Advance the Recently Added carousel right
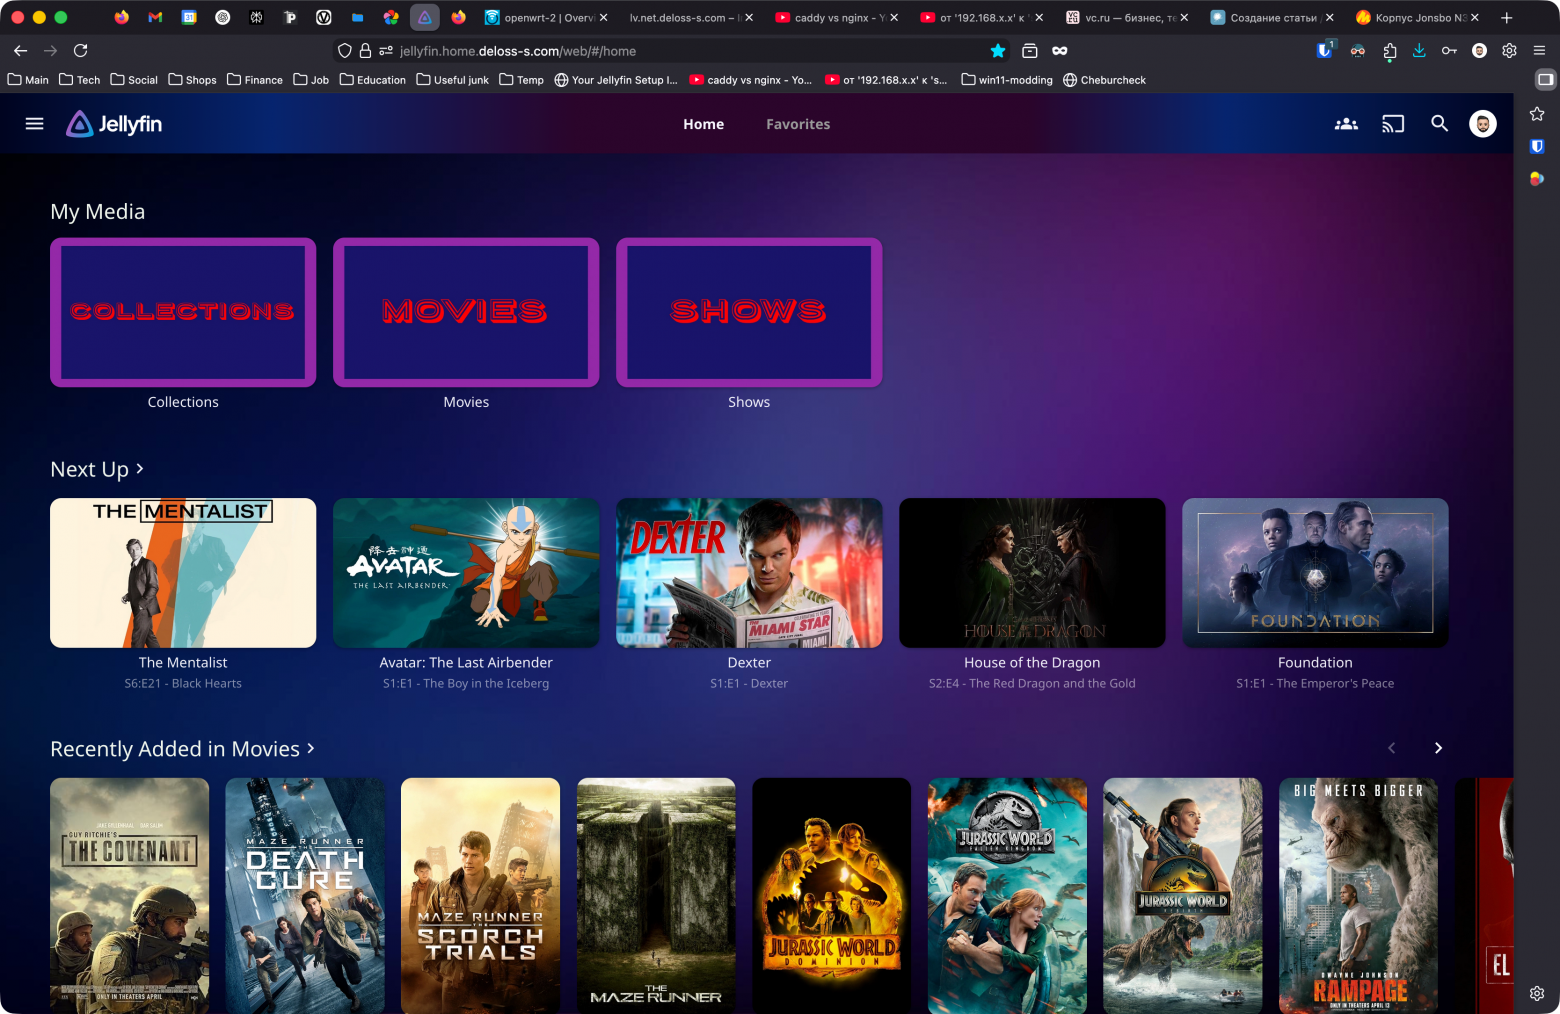This screenshot has height=1014, width=1560. pos(1438,747)
